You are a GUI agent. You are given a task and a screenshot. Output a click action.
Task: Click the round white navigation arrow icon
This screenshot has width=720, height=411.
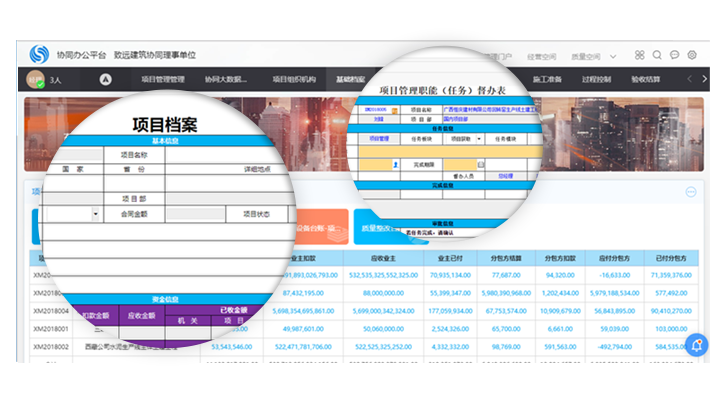click(106, 79)
